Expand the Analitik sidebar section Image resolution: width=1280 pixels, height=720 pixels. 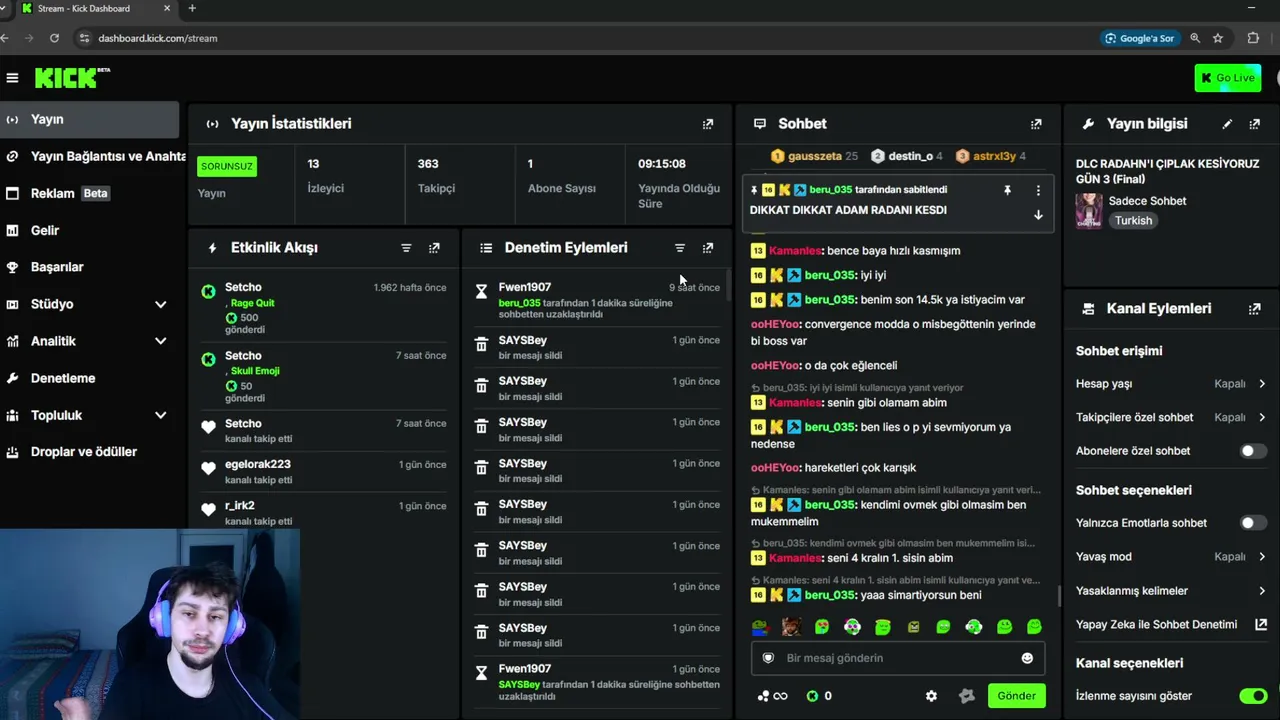pos(160,341)
